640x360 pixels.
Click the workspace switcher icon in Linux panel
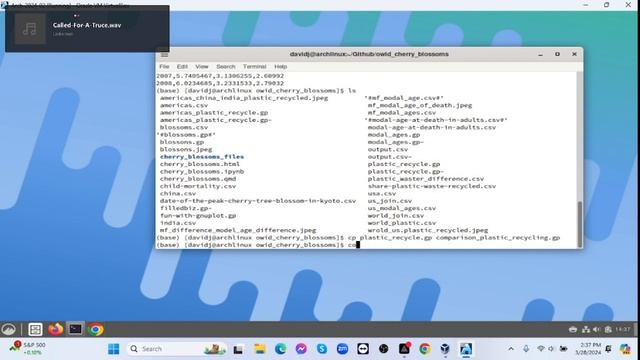(x=35, y=329)
